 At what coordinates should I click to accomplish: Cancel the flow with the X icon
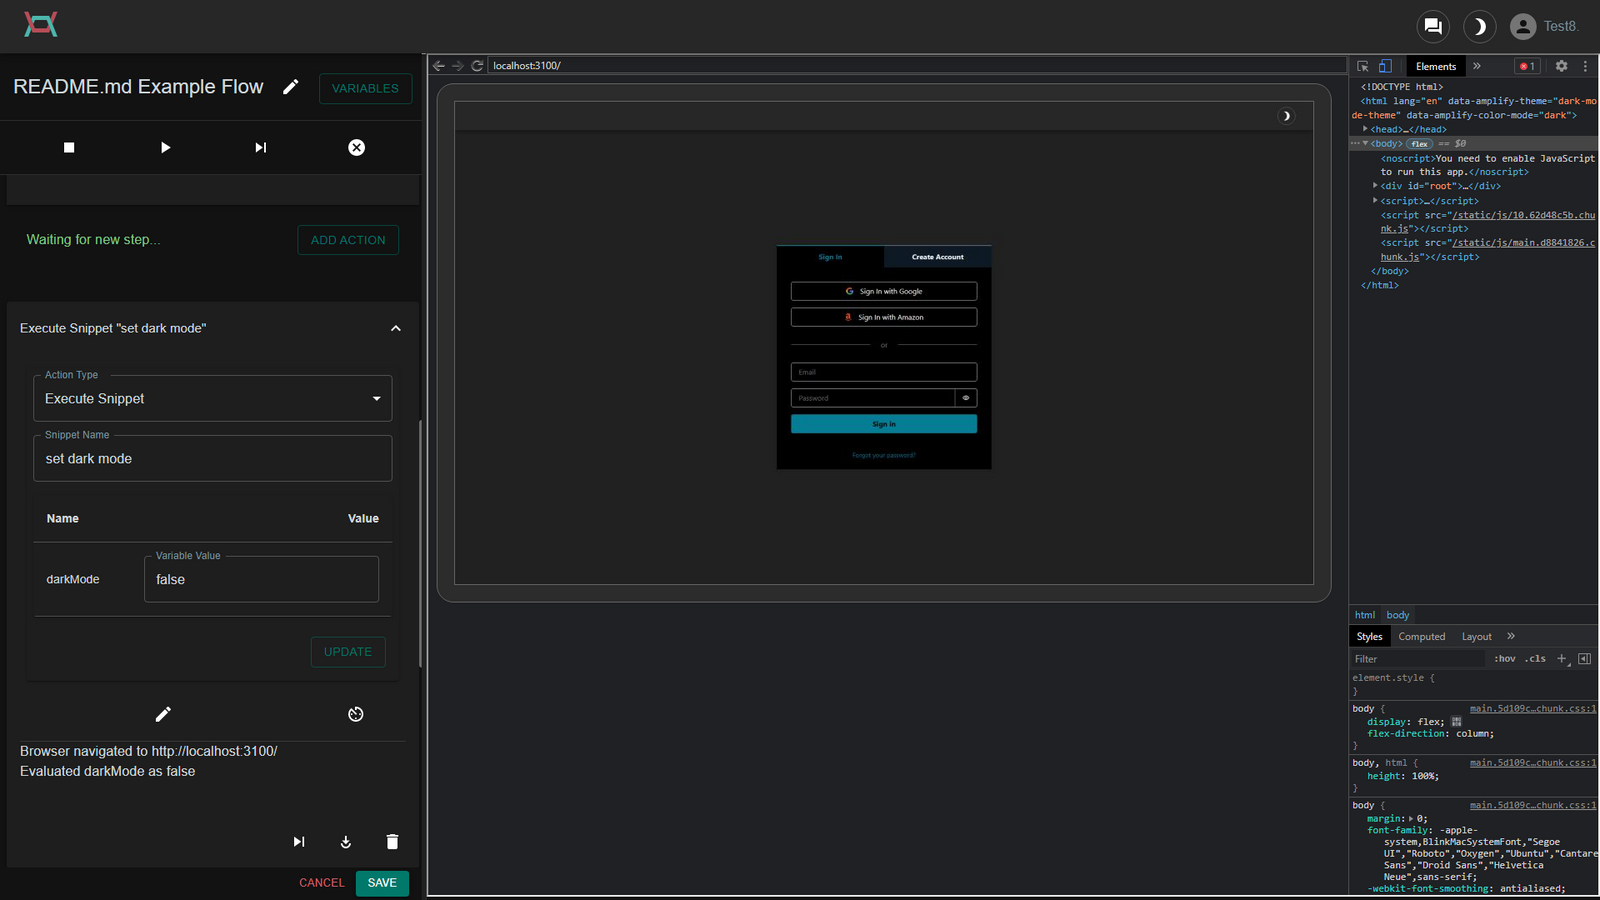click(x=356, y=147)
